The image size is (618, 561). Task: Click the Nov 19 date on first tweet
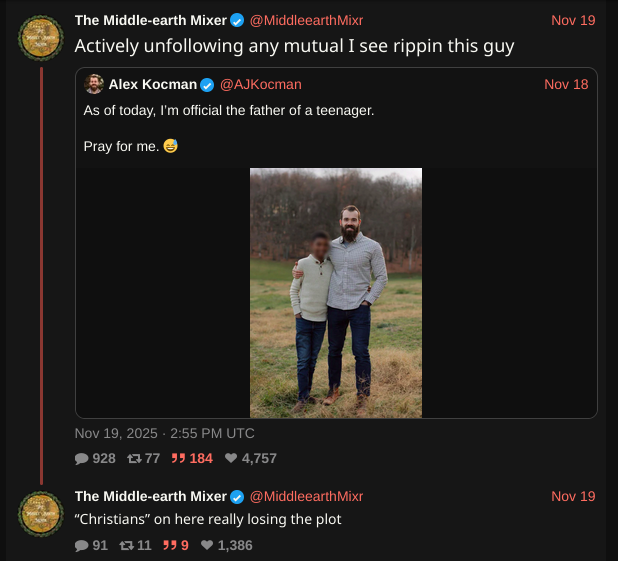(x=573, y=20)
